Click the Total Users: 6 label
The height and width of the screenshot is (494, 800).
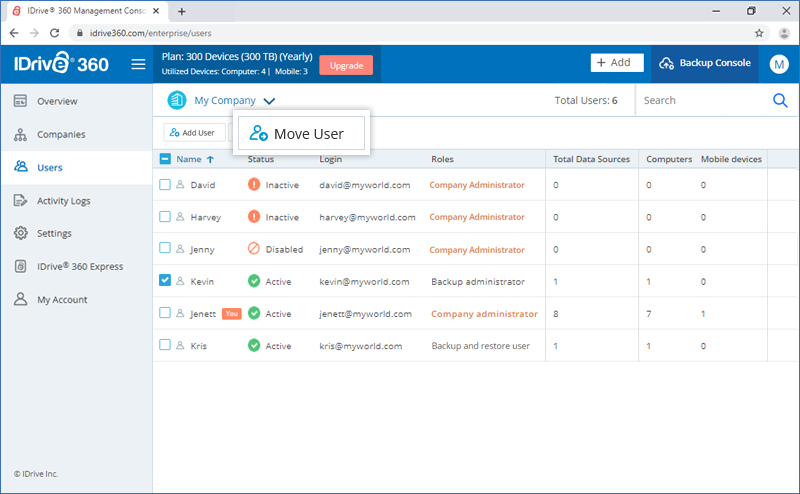tap(586, 101)
